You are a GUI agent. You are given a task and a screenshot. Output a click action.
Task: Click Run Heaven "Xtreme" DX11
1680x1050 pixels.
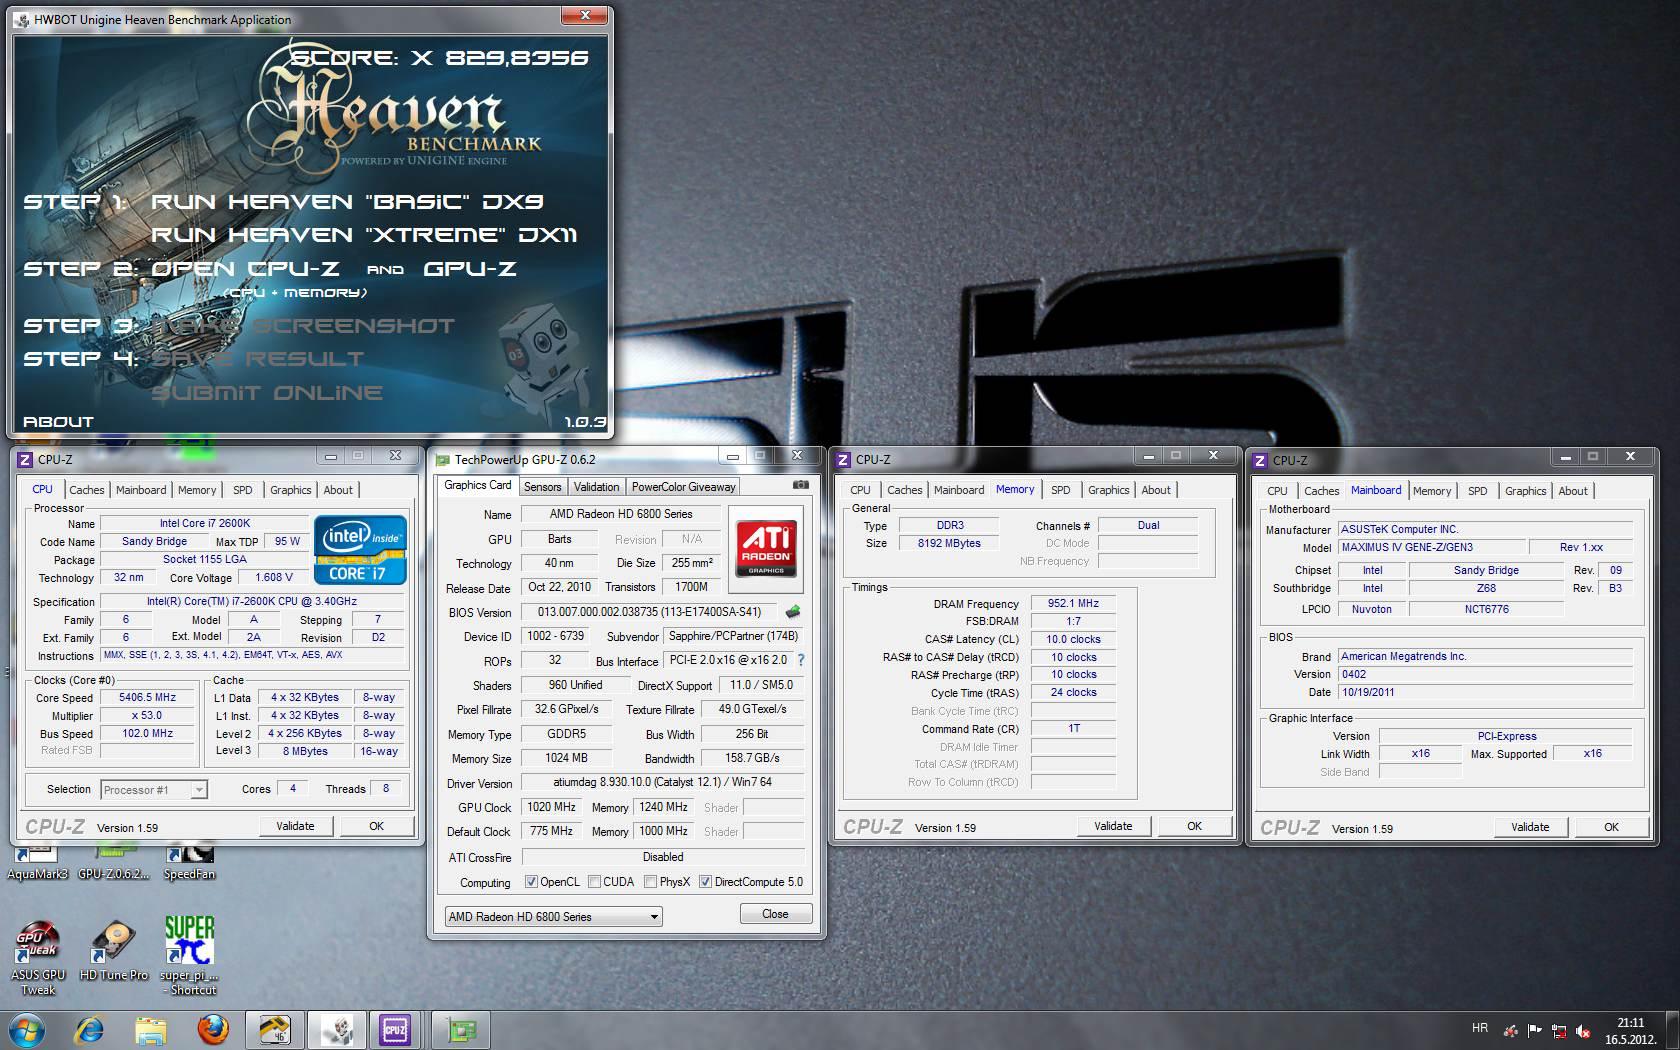pos(364,235)
